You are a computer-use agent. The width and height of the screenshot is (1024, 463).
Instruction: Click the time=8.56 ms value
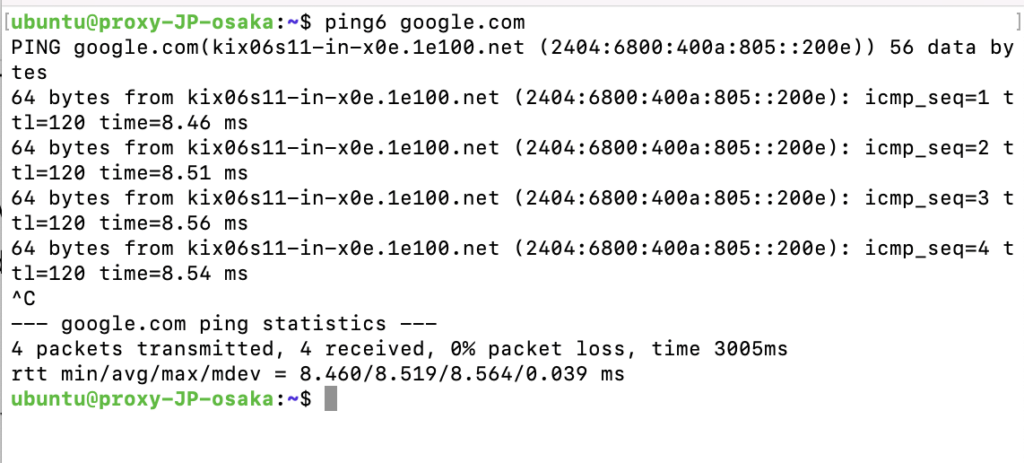pos(174,223)
